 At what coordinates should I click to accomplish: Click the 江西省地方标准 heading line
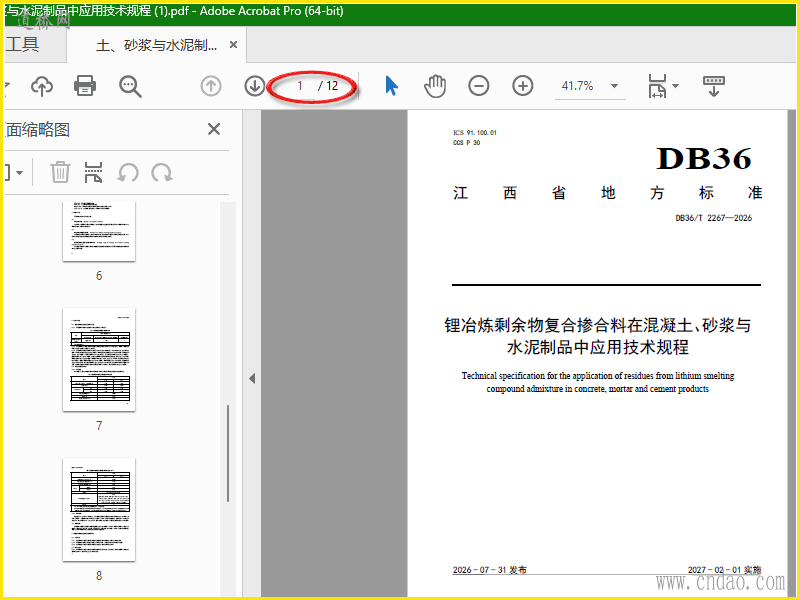607,193
